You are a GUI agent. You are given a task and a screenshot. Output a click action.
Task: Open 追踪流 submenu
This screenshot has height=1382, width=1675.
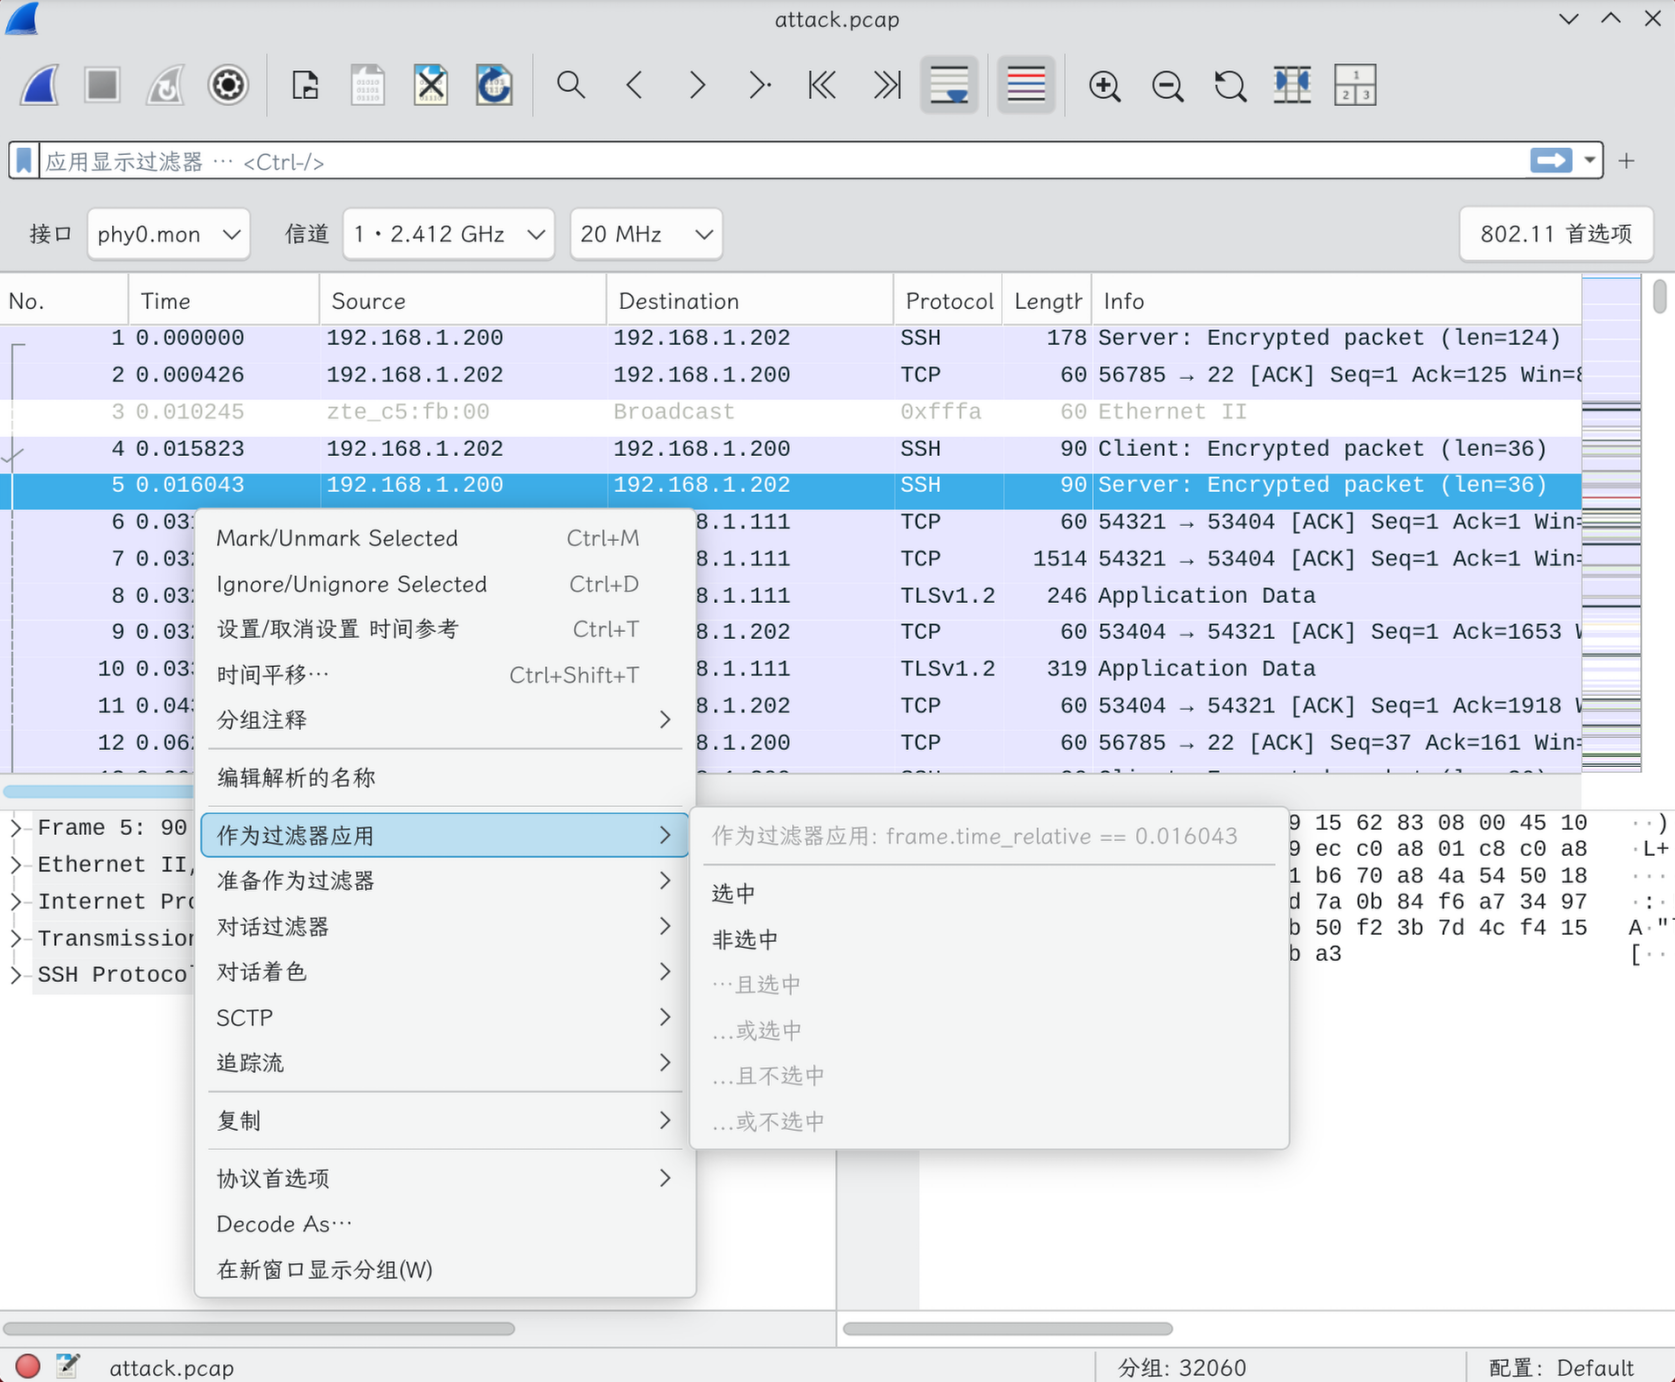pos(445,1063)
